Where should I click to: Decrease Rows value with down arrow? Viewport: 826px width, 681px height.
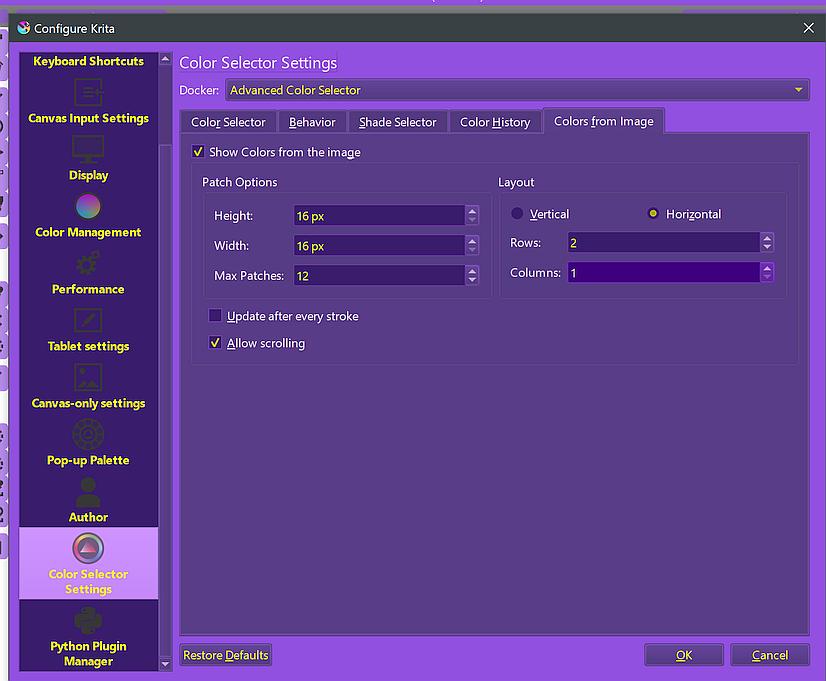coord(767,247)
